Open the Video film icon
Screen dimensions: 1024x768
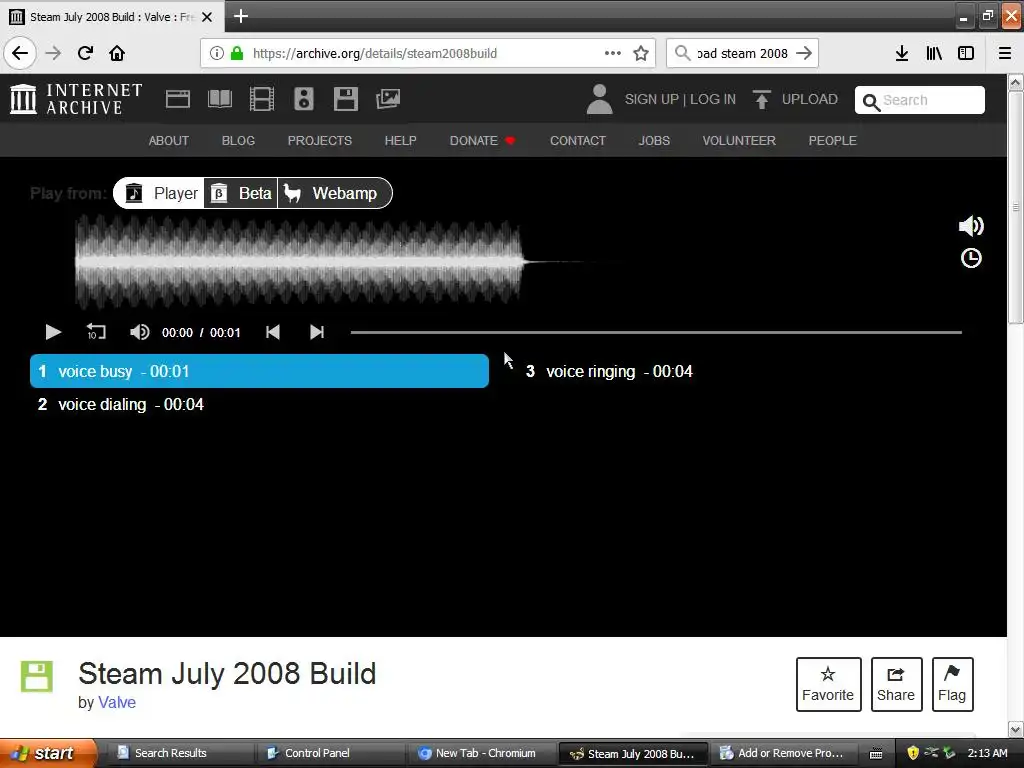tap(262, 99)
